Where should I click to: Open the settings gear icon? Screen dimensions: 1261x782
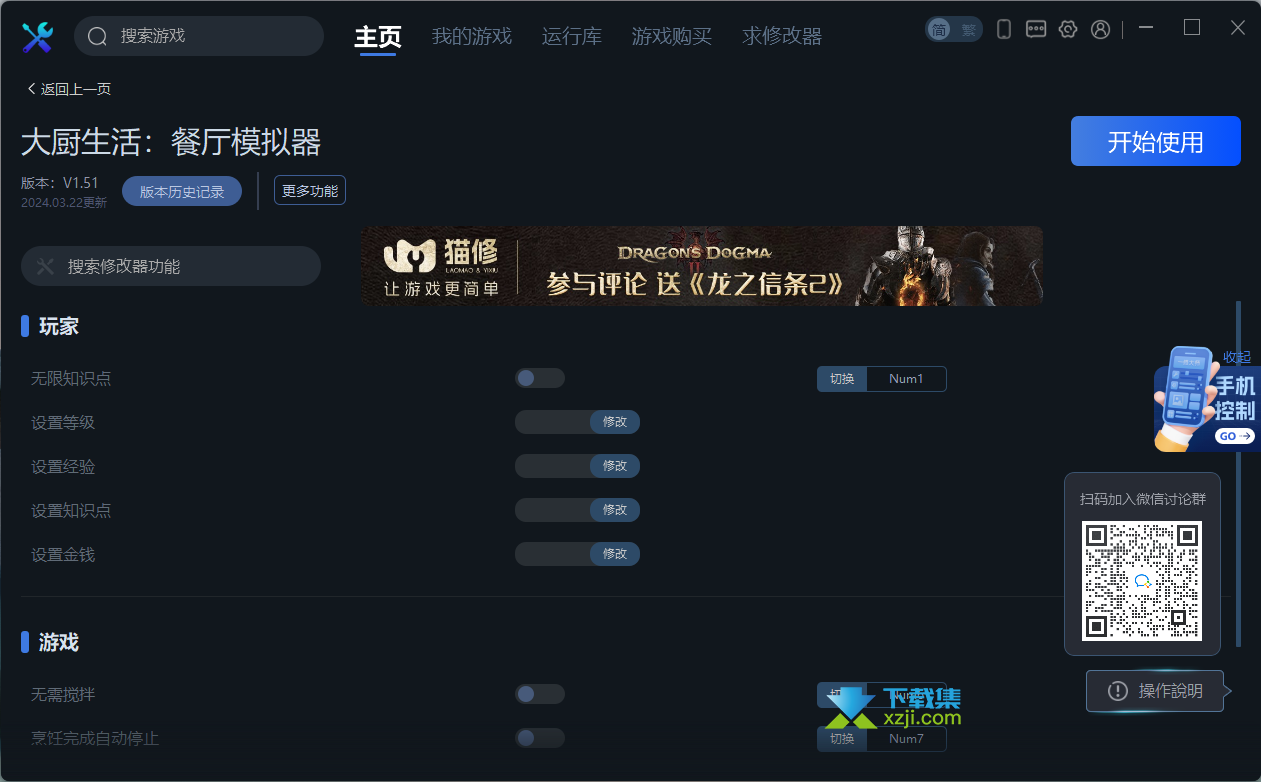click(x=1068, y=30)
